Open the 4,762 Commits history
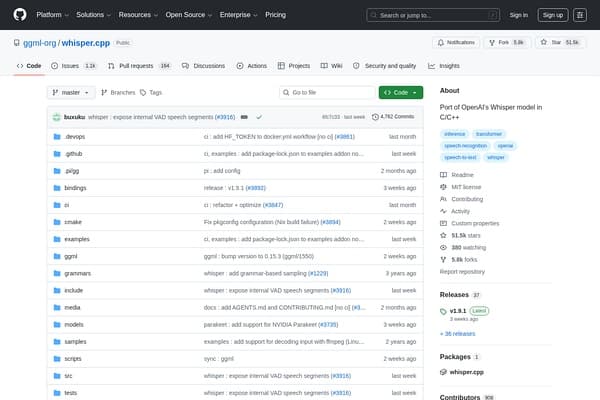The height and width of the screenshot is (400, 600). [x=393, y=117]
